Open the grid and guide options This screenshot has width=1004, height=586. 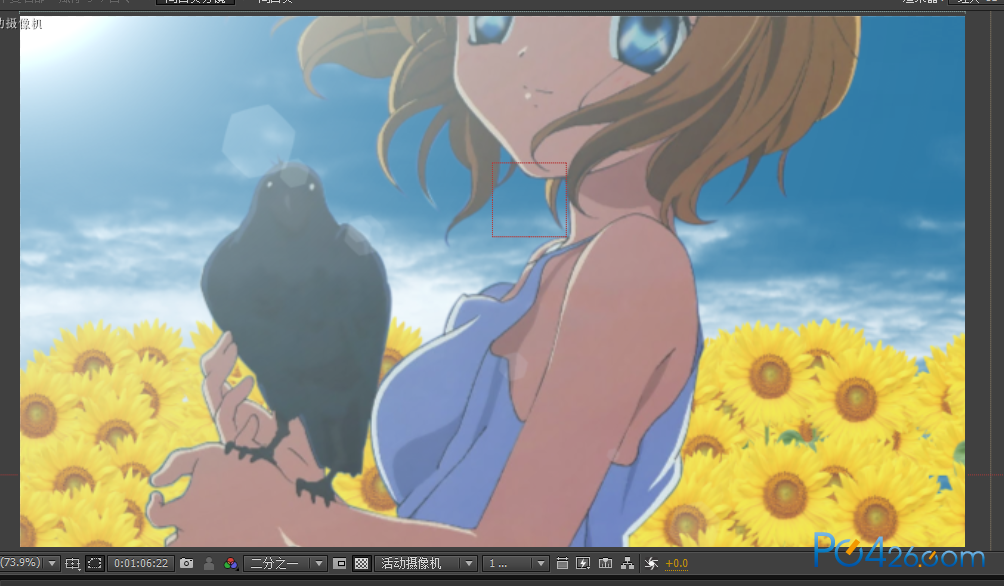[72, 564]
